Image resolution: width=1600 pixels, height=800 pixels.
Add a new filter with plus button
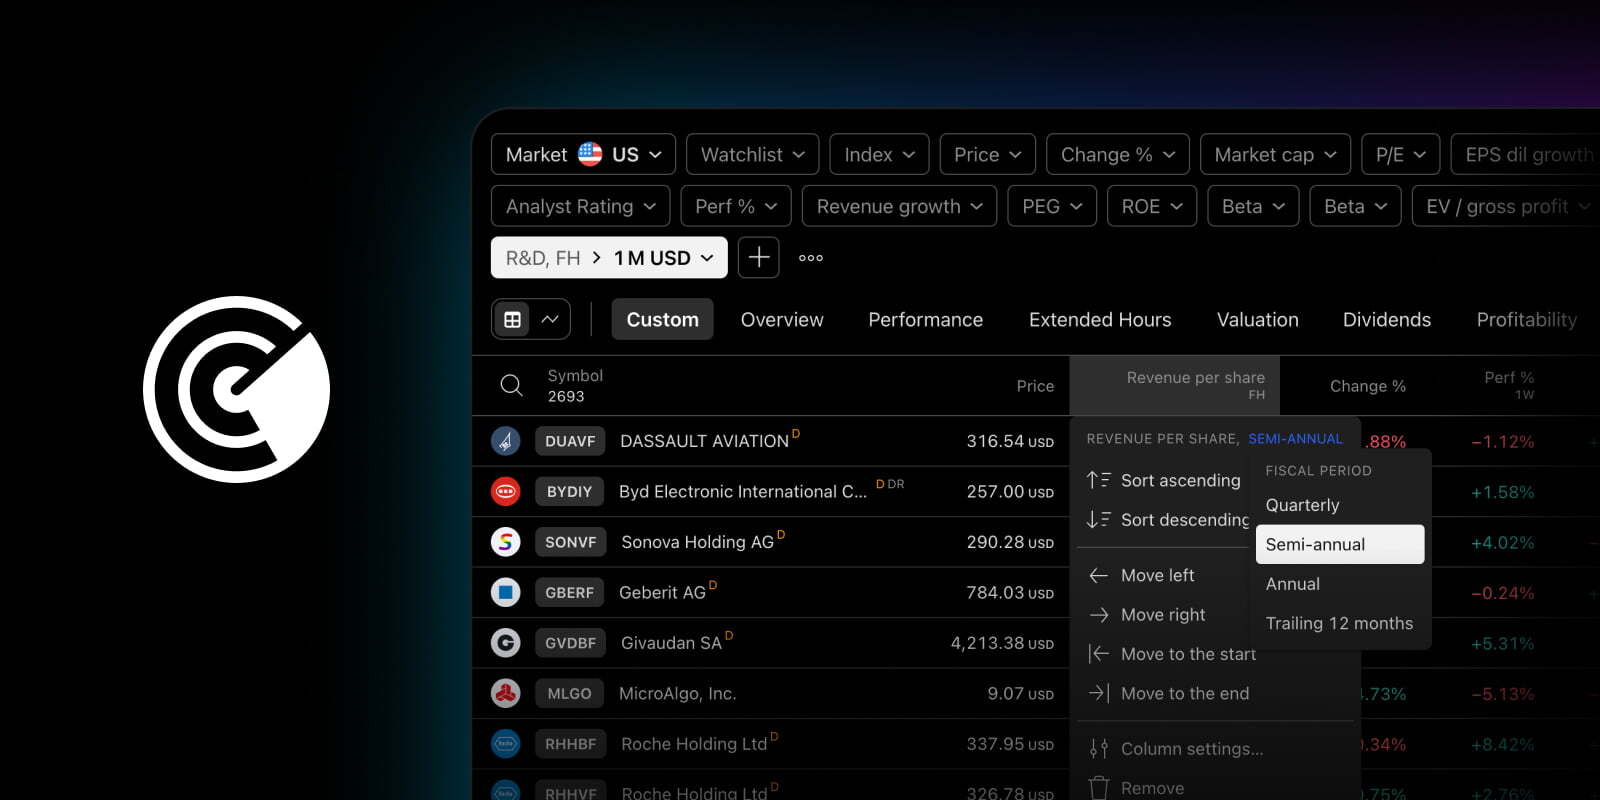click(759, 257)
